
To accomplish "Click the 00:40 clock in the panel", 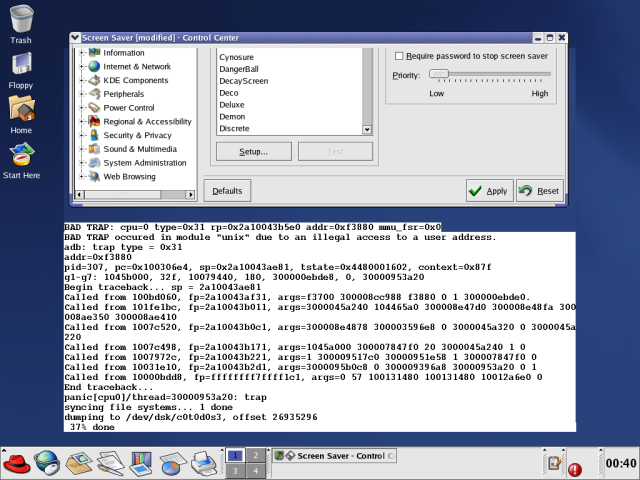I will (x=621, y=463).
